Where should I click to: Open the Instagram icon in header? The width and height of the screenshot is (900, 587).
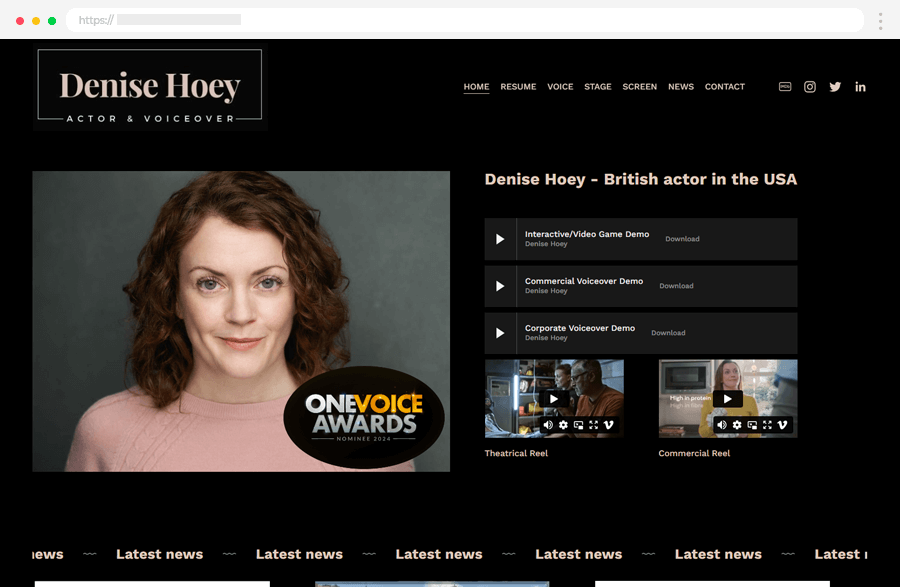pyautogui.click(x=810, y=87)
